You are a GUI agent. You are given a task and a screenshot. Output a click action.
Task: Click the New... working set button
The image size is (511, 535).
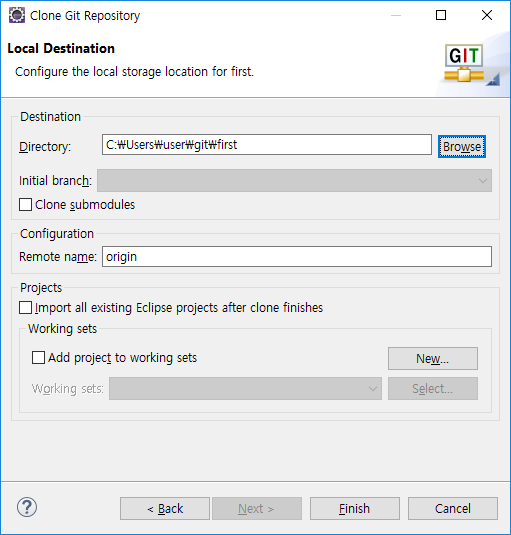coord(433,359)
